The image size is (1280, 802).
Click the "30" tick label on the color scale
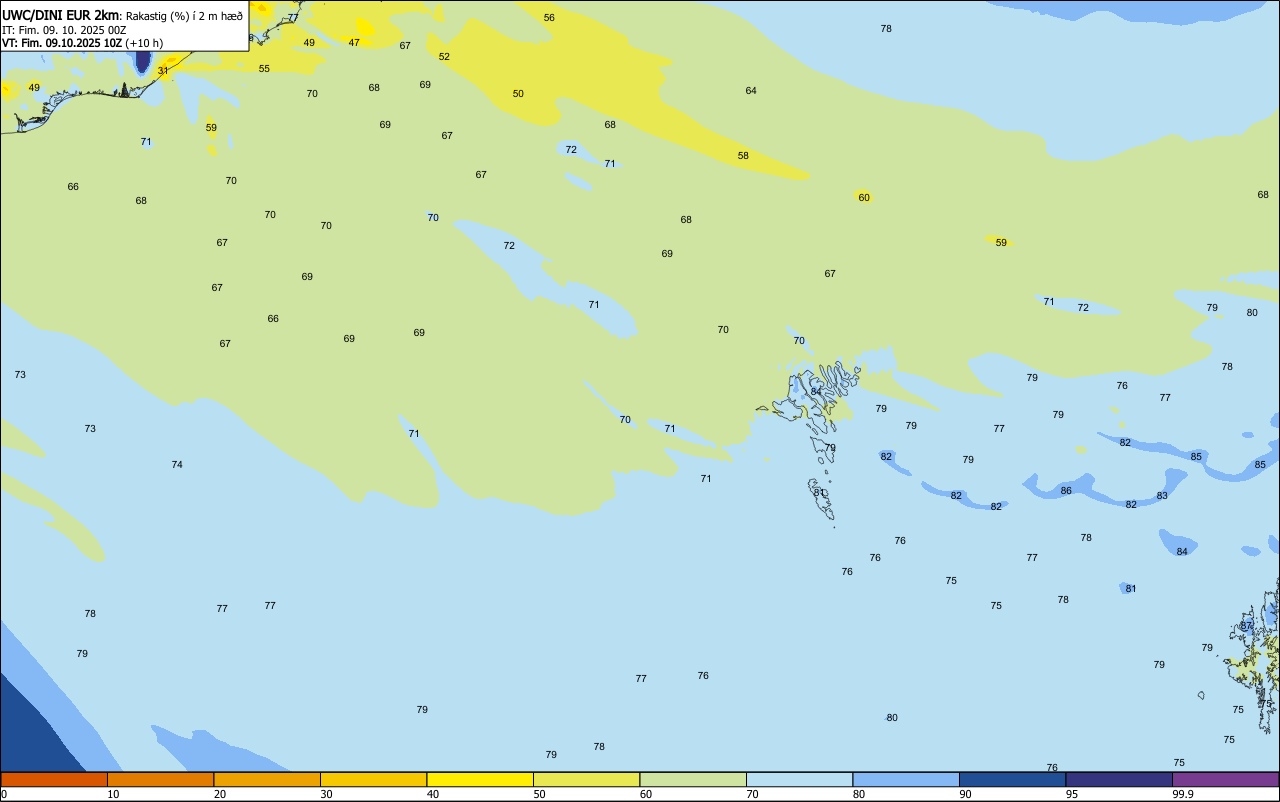click(x=326, y=794)
